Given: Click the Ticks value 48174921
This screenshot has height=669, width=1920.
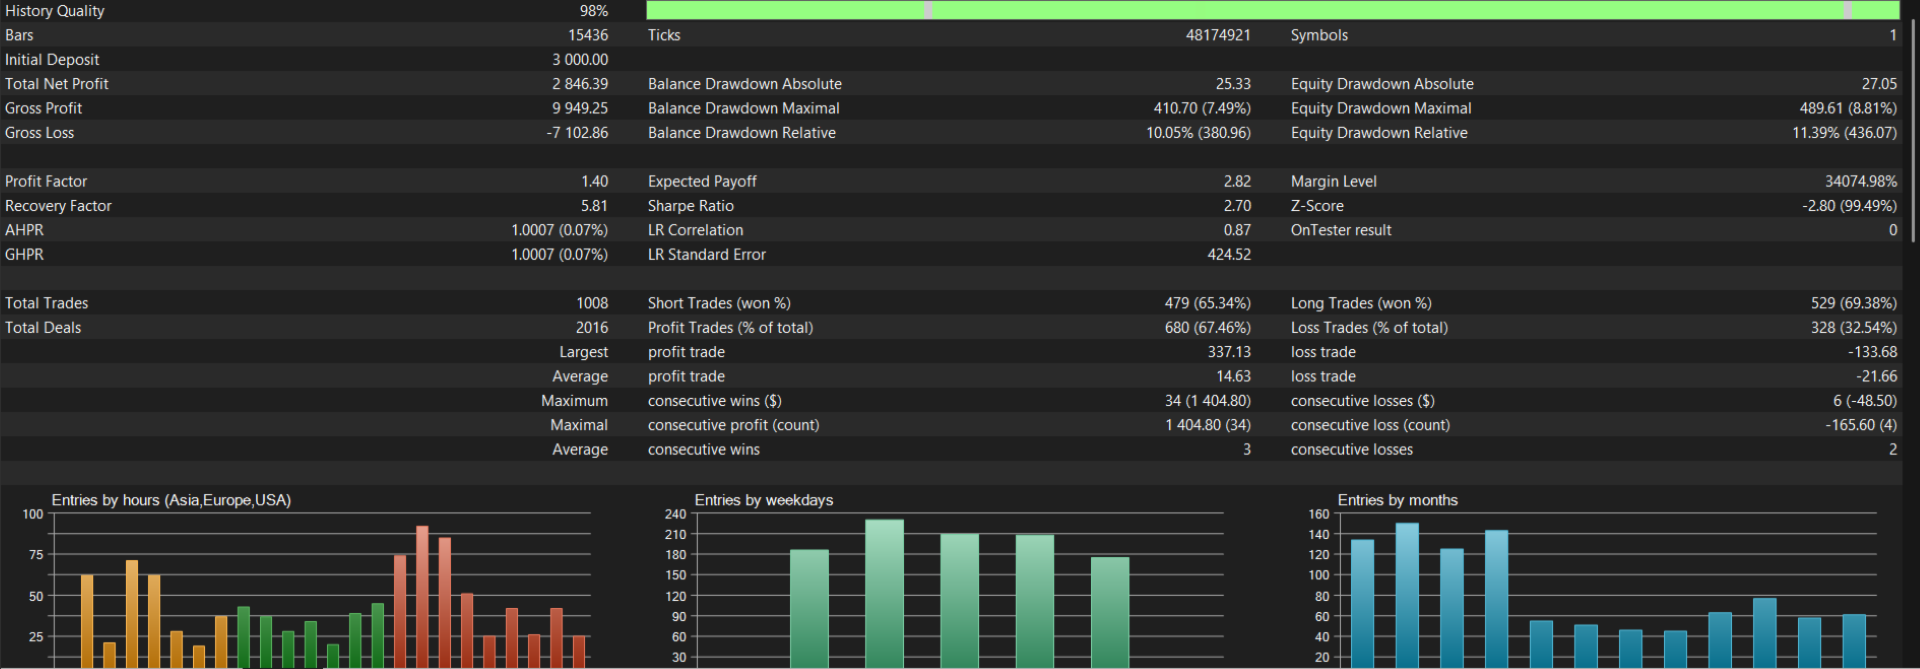Looking at the screenshot, I should [x=1218, y=35].
